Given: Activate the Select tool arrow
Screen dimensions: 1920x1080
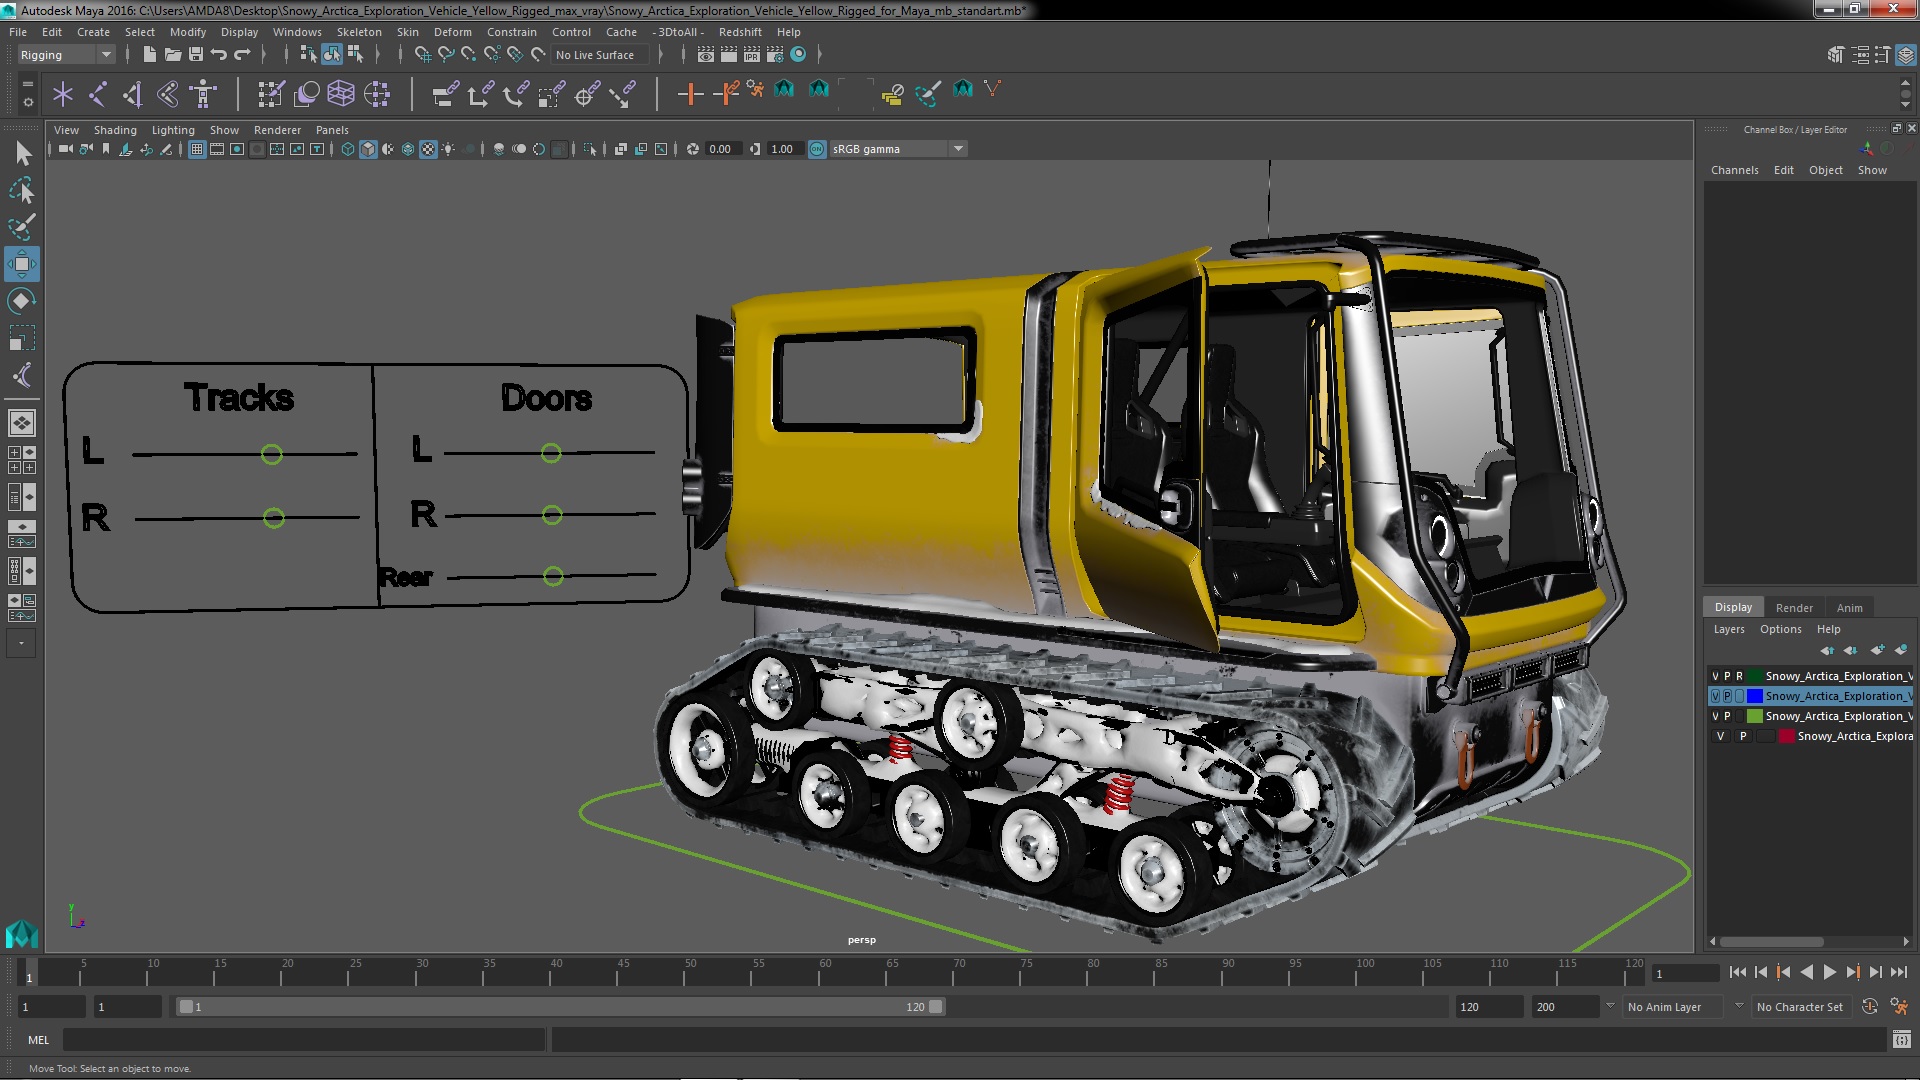Looking at the screenshot, I should point(22,153).
